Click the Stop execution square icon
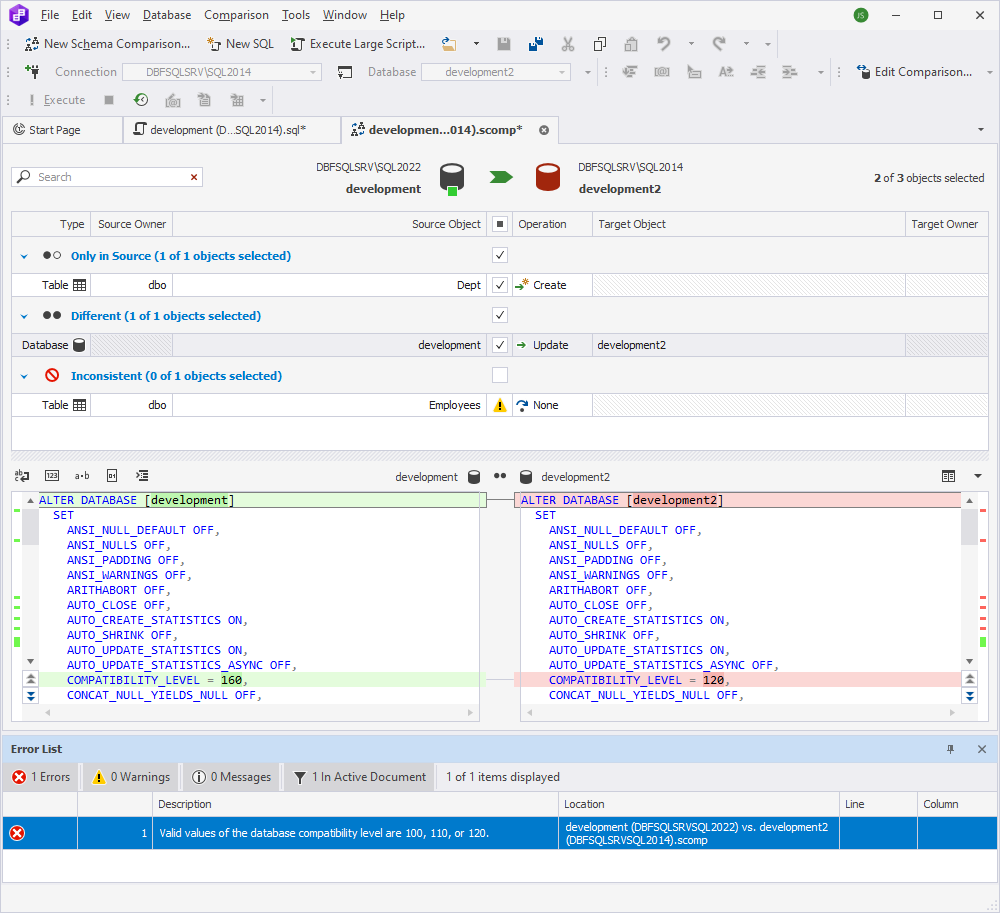The width and height of the screenshot is (1000, 913). pyautogui.click(x=109, y=100)
